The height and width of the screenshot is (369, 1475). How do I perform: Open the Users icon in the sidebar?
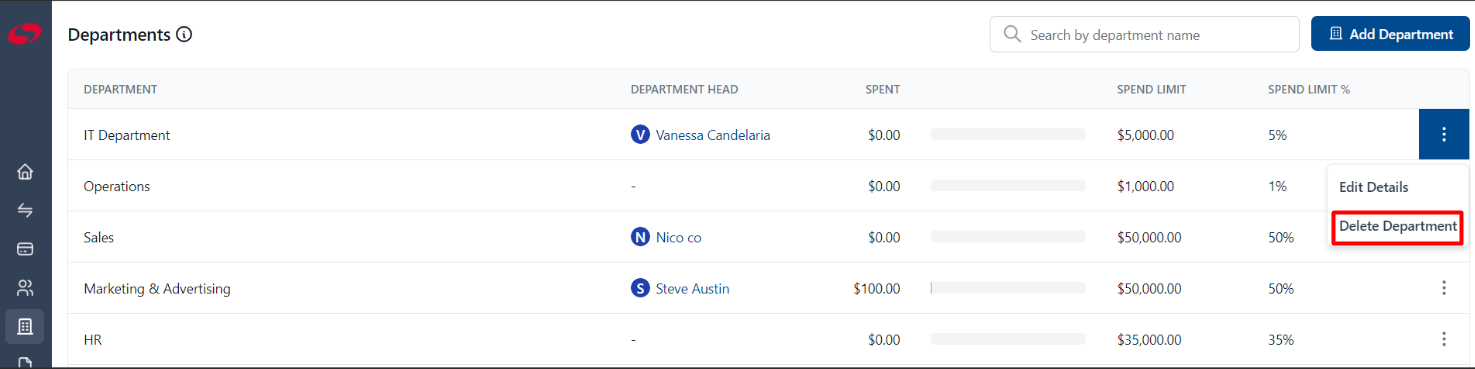pos(26,288)
